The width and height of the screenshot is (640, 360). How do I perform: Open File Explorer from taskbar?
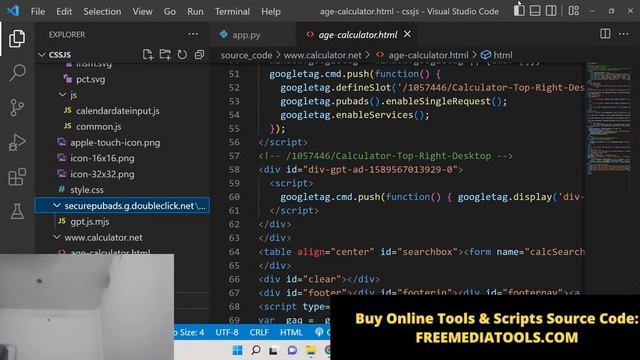(311, 350)
